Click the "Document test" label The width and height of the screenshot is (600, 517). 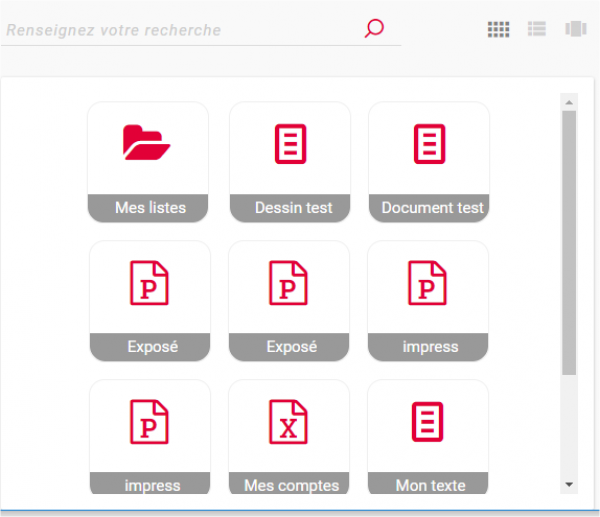[432, 208]
